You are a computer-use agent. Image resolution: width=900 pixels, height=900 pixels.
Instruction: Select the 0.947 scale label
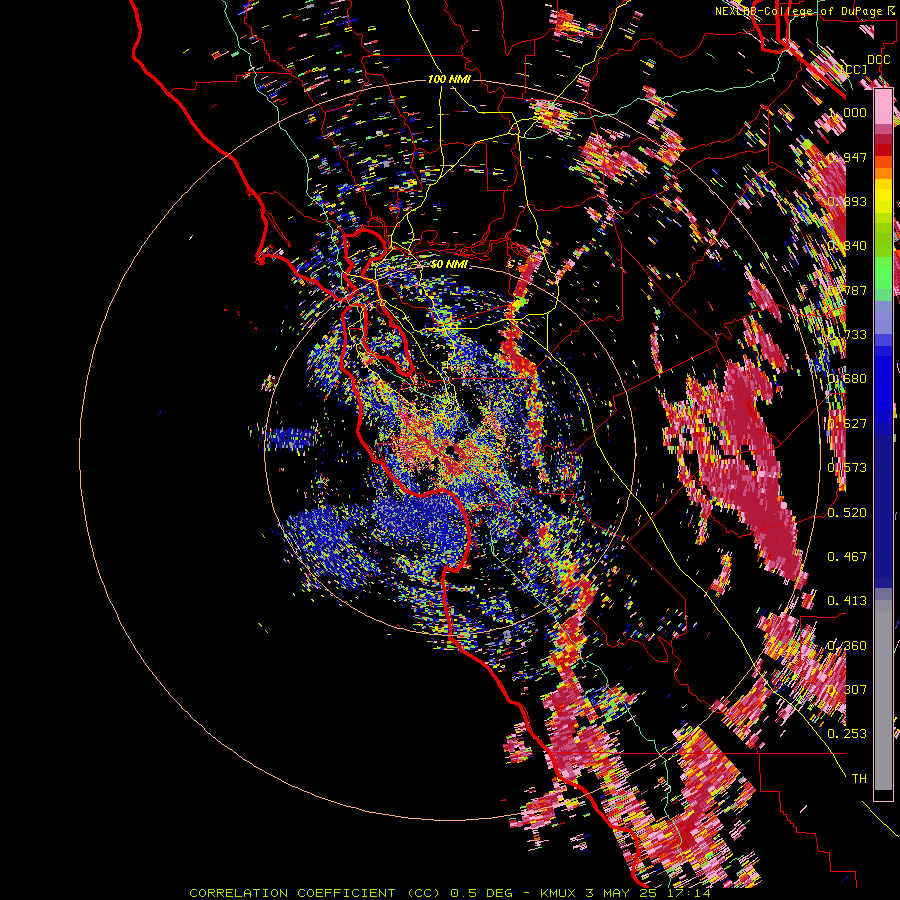(848, 157)
